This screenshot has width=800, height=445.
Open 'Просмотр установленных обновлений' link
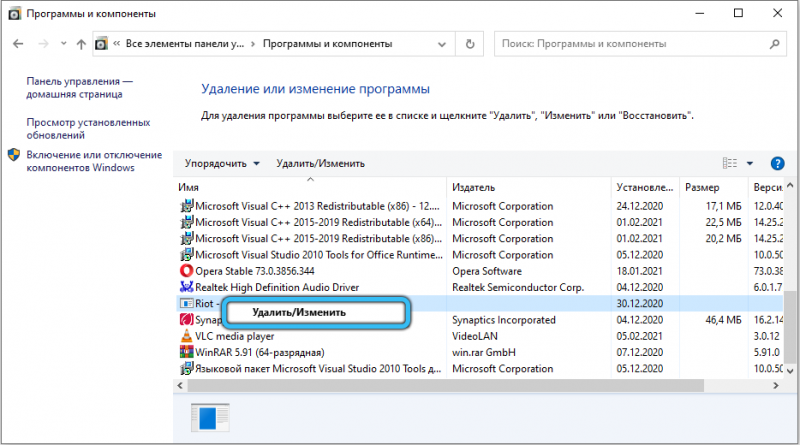click(x=88, y=129)
